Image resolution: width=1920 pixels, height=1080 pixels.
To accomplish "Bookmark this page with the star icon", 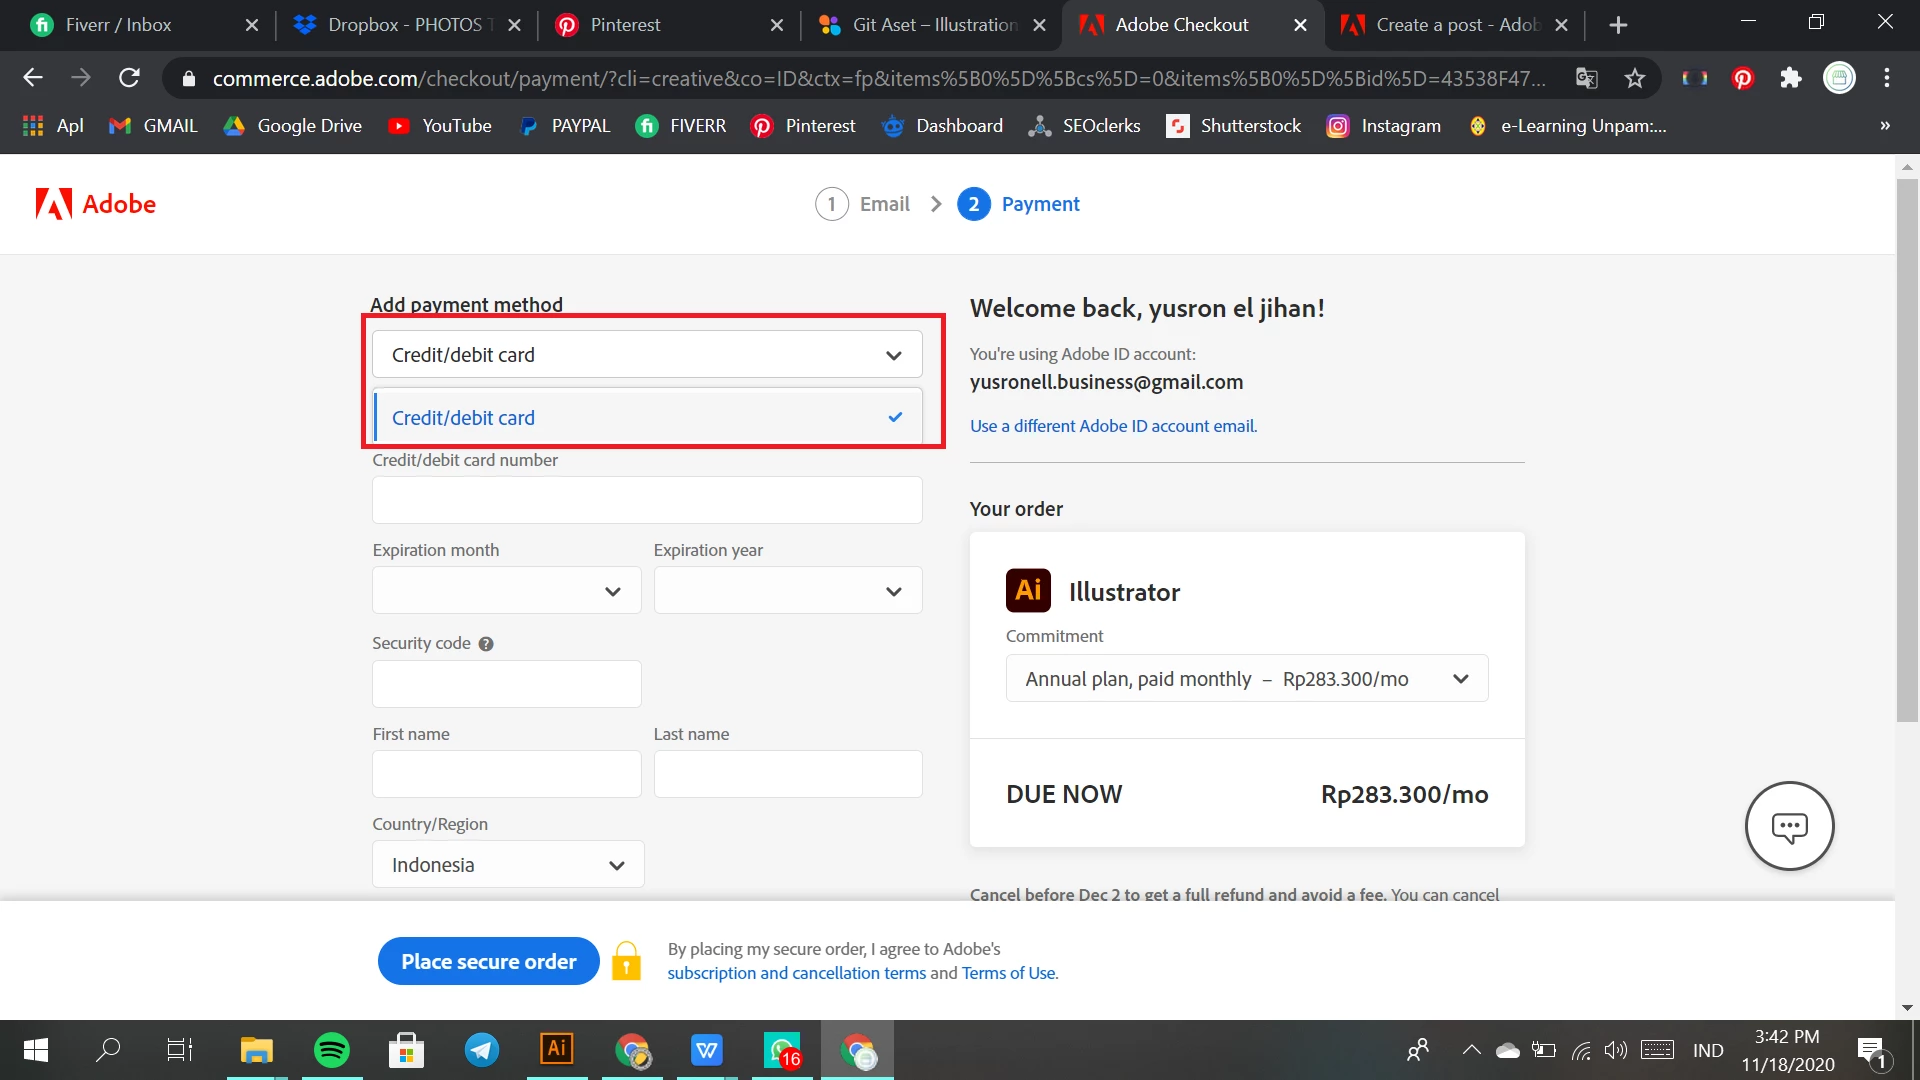I will 1635,78.
